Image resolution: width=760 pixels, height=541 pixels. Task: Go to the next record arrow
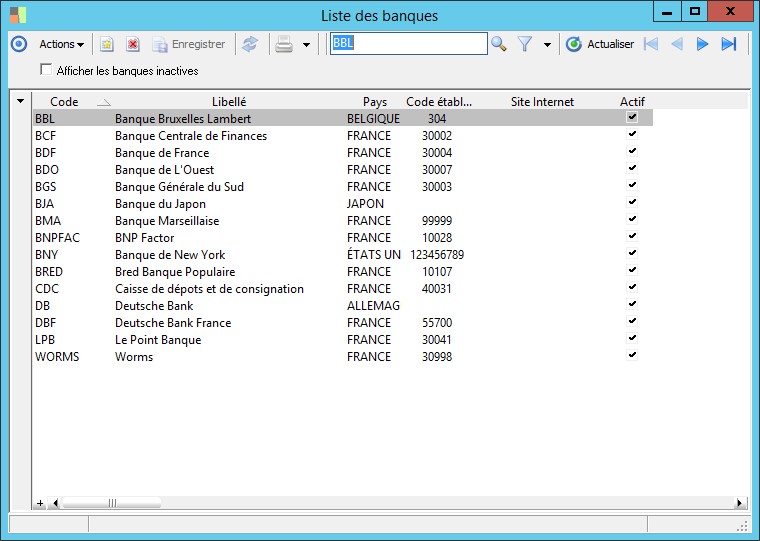703,44
